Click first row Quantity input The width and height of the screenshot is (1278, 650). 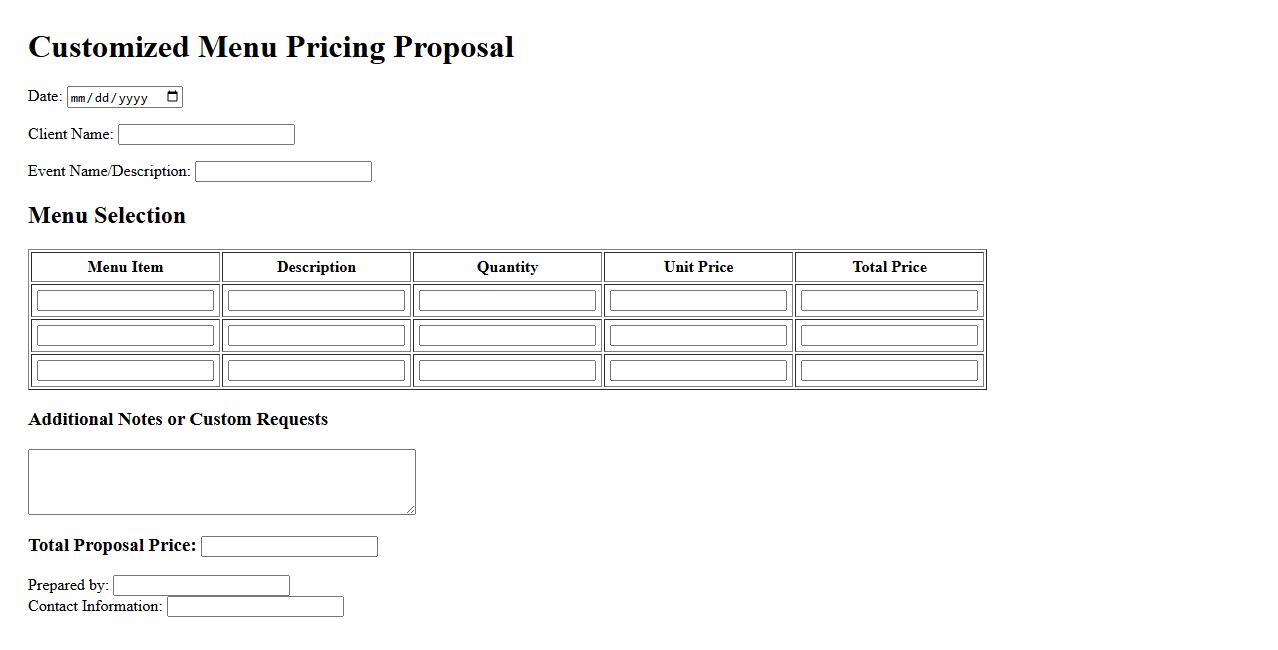click(x=507, y=300)
